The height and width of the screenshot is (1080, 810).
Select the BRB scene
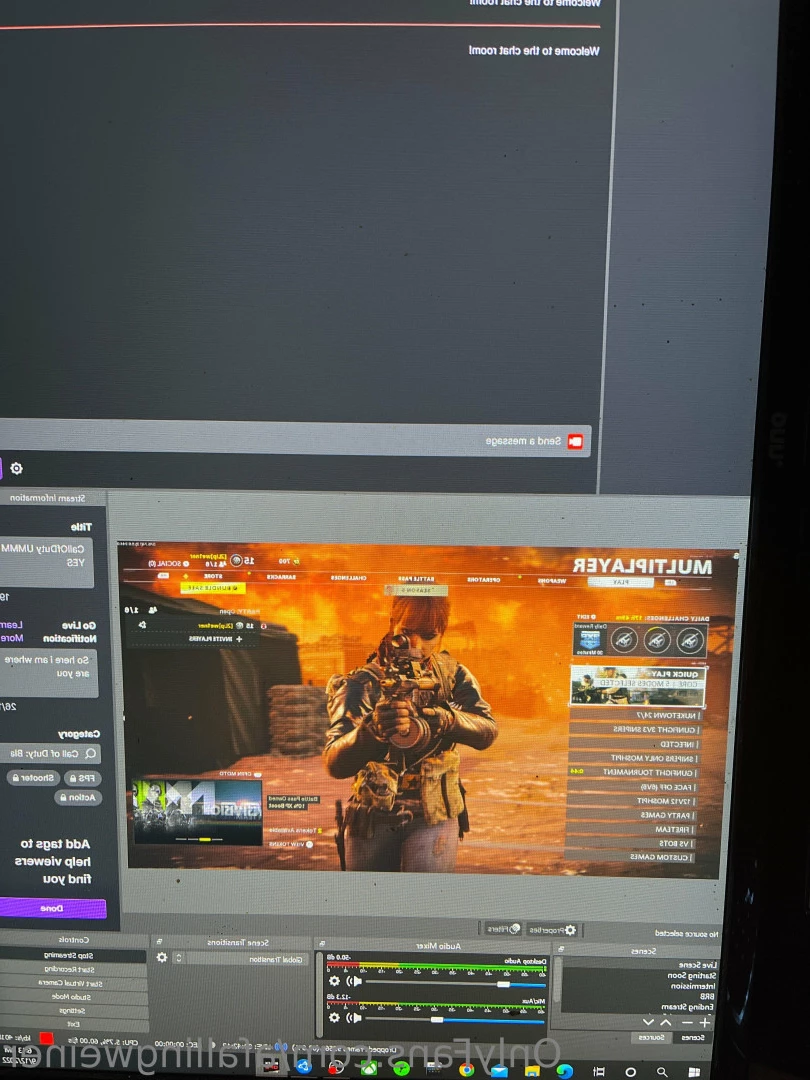coord(707,996)
